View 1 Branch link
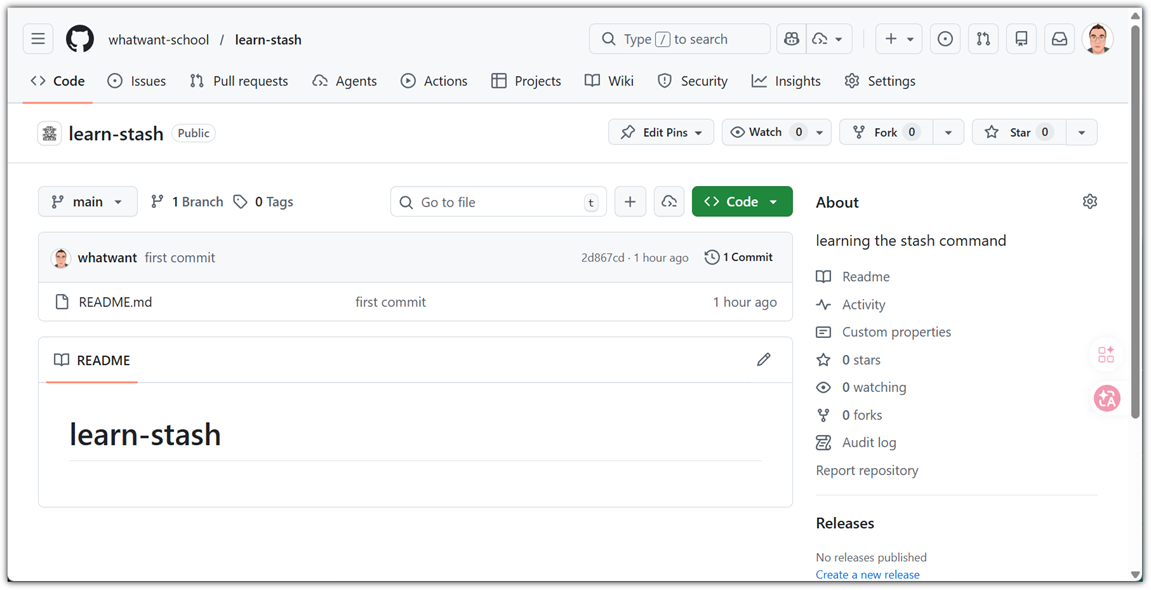This screenshot has width=1151, height=590. pyautogui.click(x=187, y=202)
